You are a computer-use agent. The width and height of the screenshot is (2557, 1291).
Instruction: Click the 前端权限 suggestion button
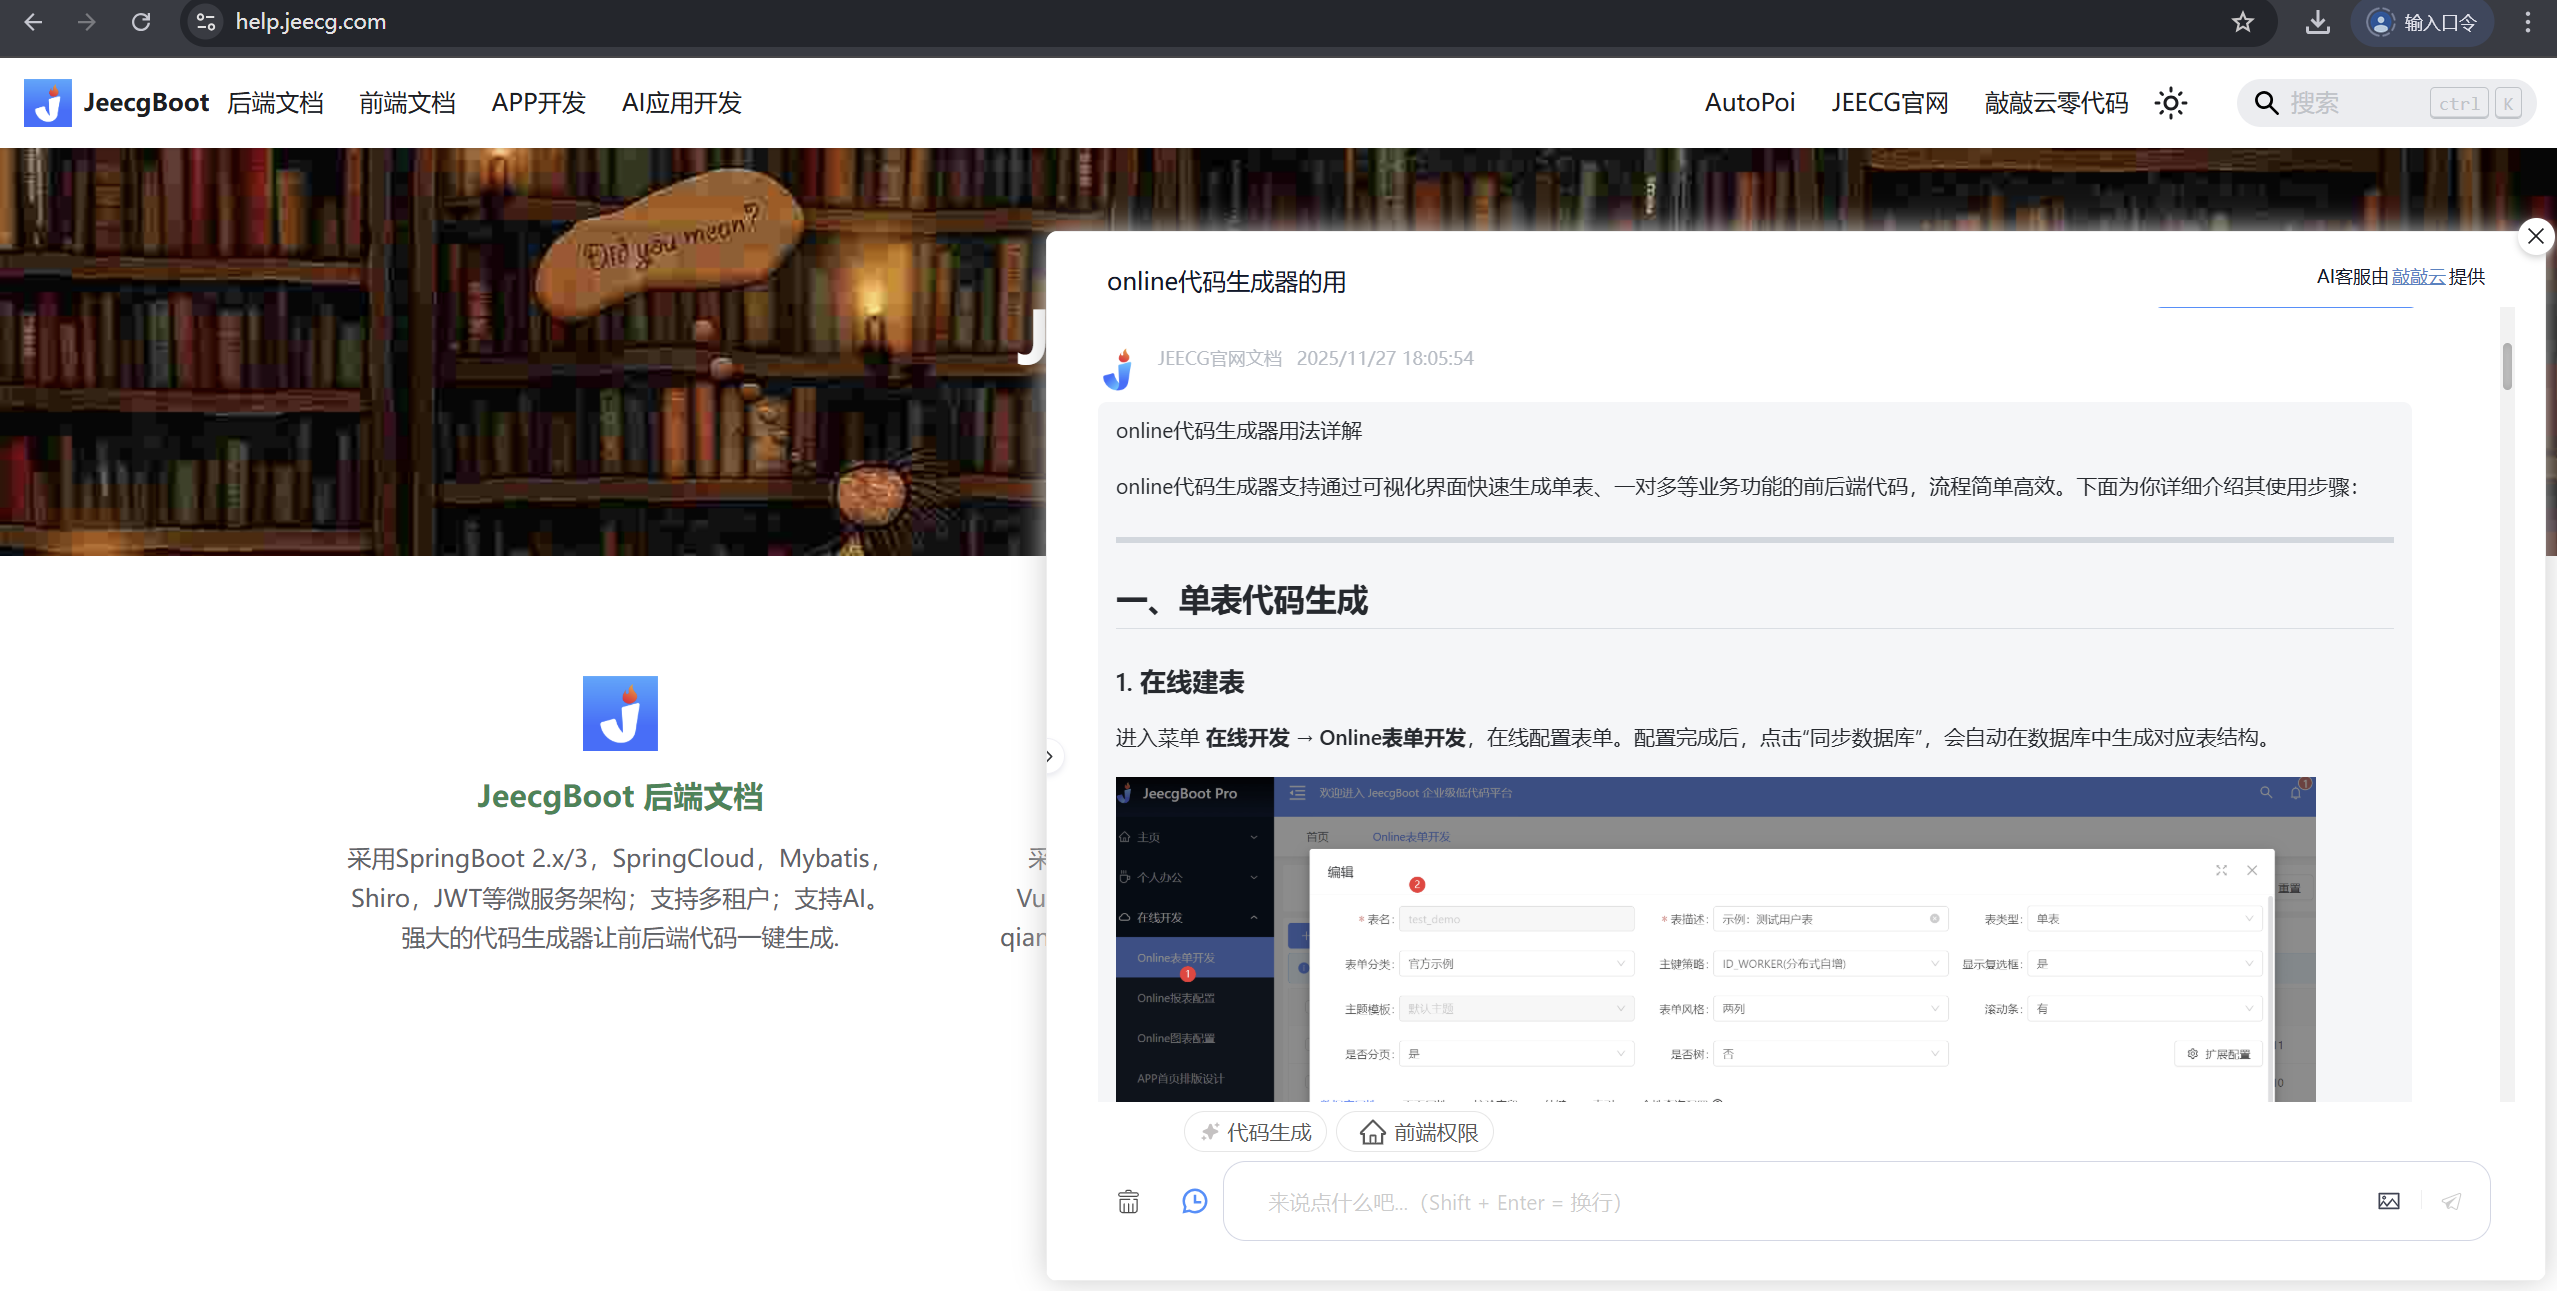[x=1415, y=1132]
